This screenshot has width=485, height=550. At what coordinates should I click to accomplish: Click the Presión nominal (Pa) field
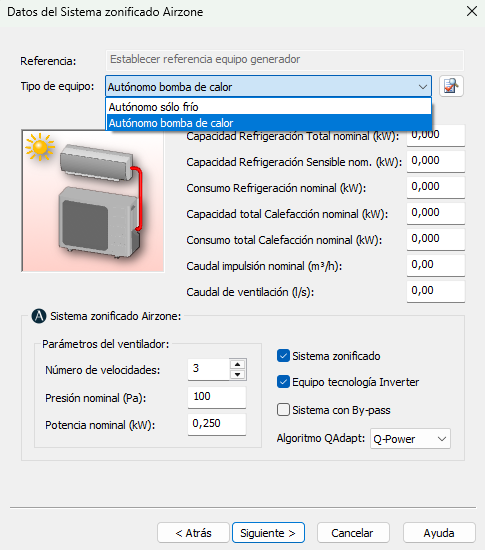[x=217, y=397]
